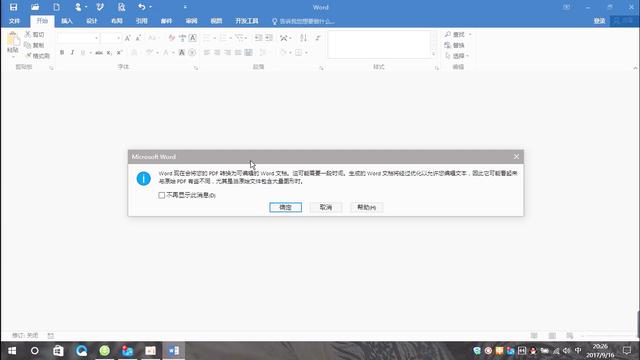Click the Tell Me search box
Image resolution: width=640 pixels, height=360 pixels.
point(303,21)
